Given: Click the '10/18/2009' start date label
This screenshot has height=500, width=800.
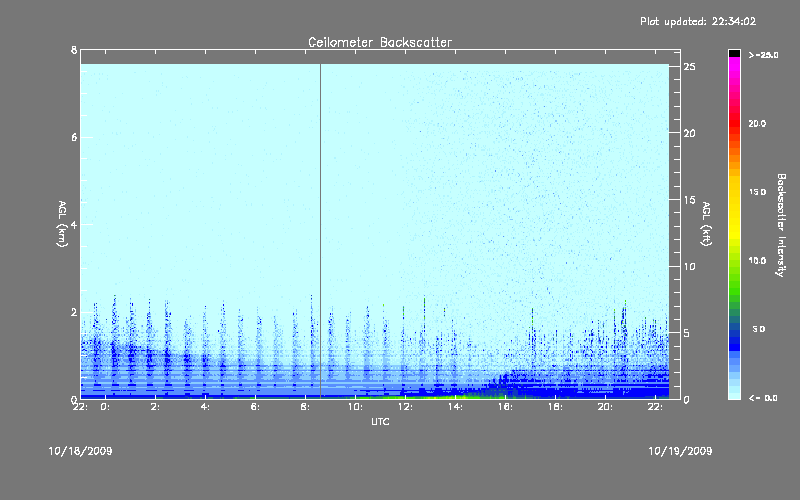Looking at the screenshot, I should pos(80,451).
